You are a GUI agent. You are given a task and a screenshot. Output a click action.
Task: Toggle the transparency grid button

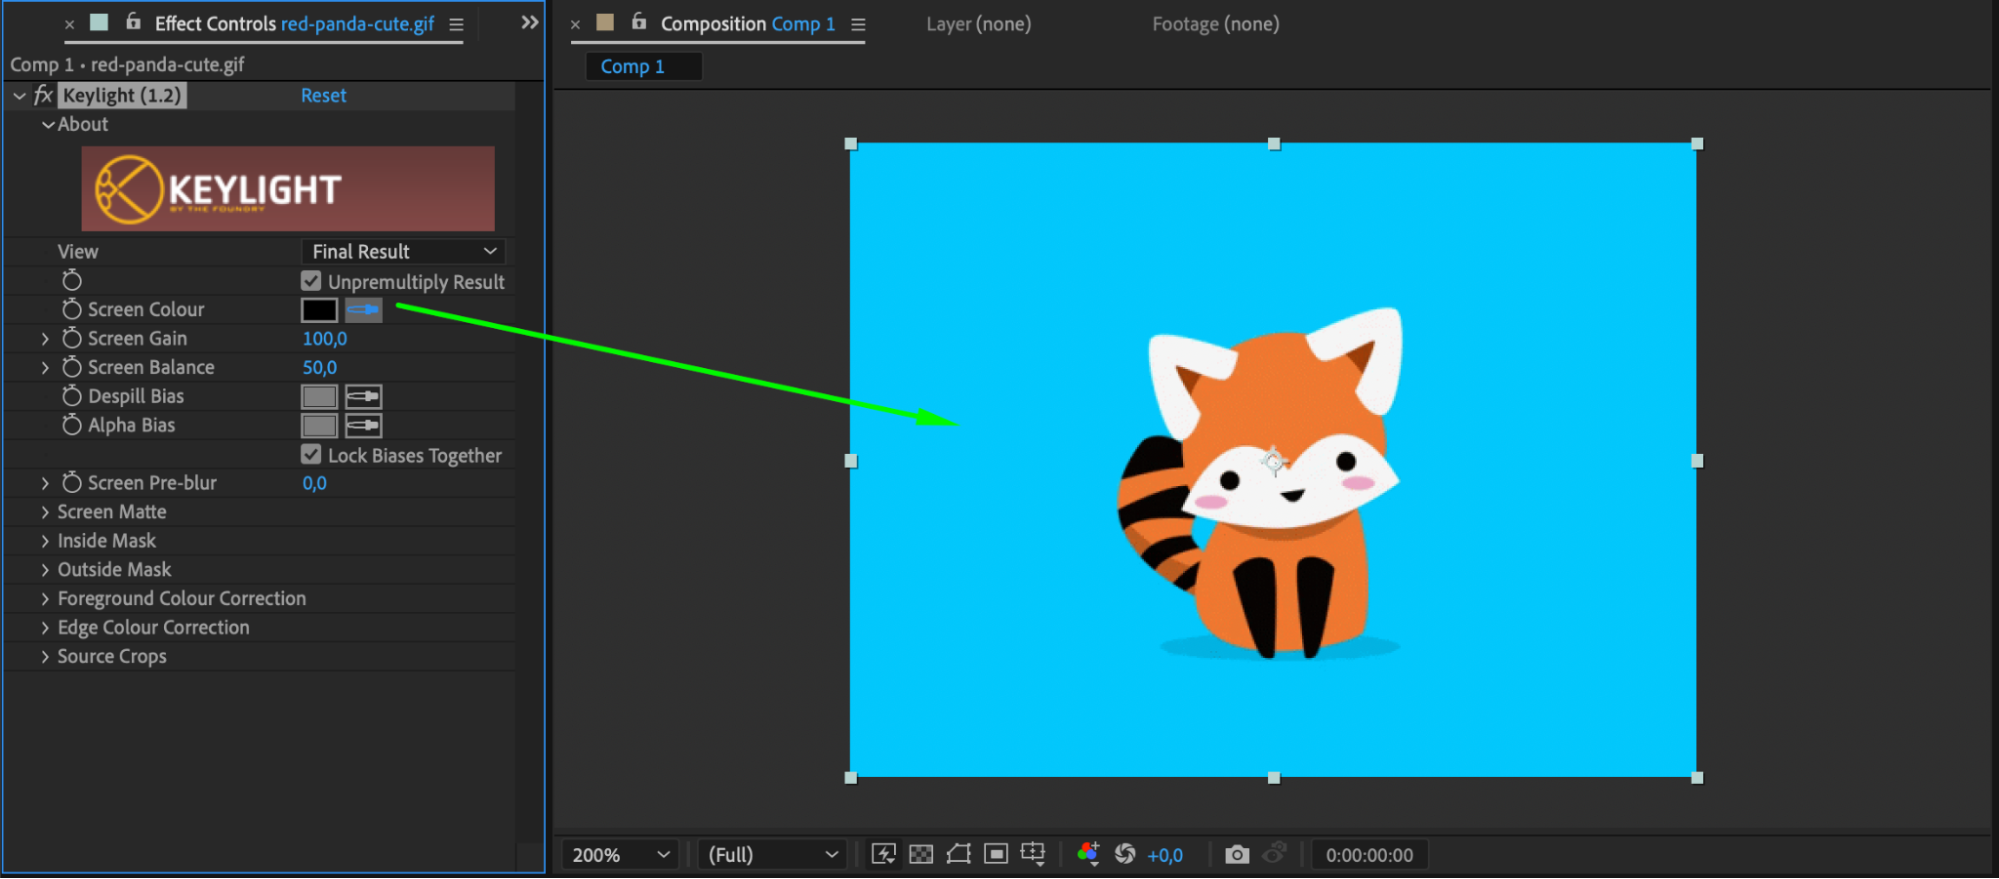point(921,854)
